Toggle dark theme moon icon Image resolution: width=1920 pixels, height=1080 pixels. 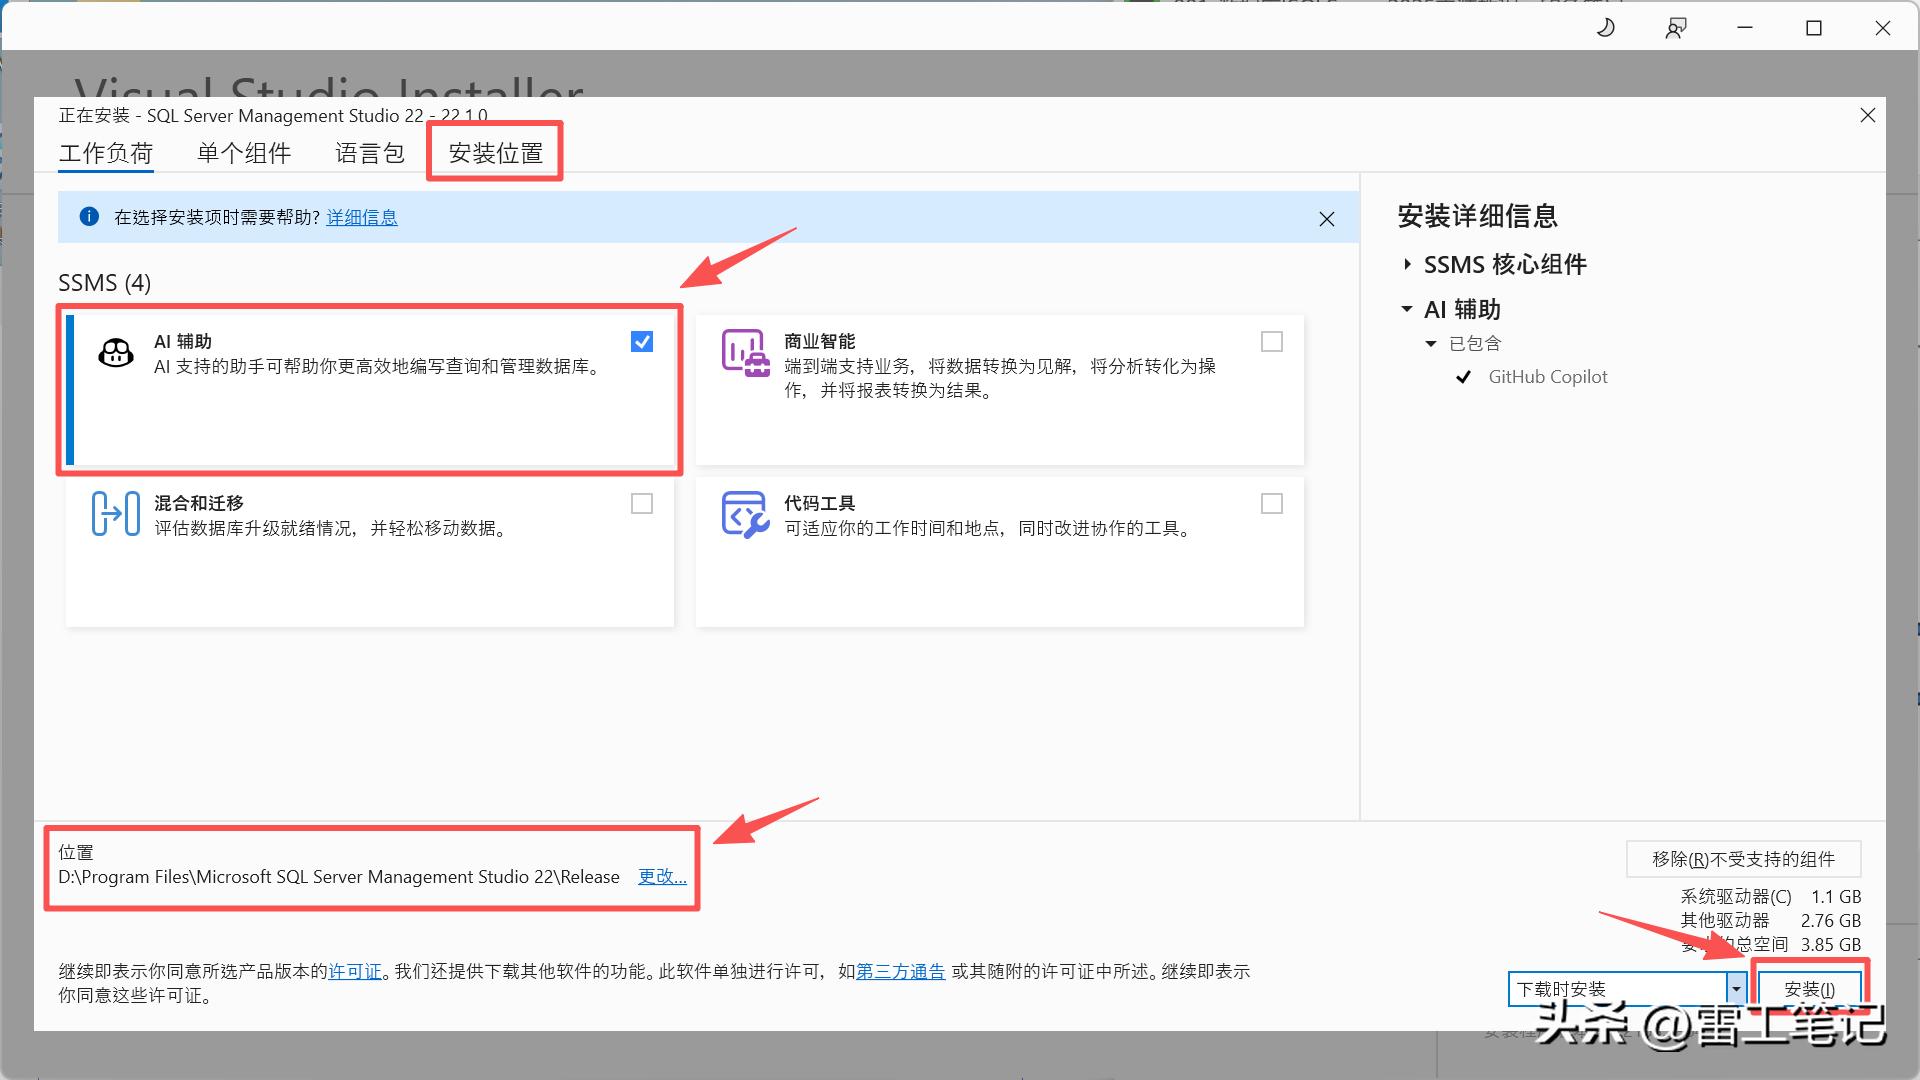pos(1605,28)
